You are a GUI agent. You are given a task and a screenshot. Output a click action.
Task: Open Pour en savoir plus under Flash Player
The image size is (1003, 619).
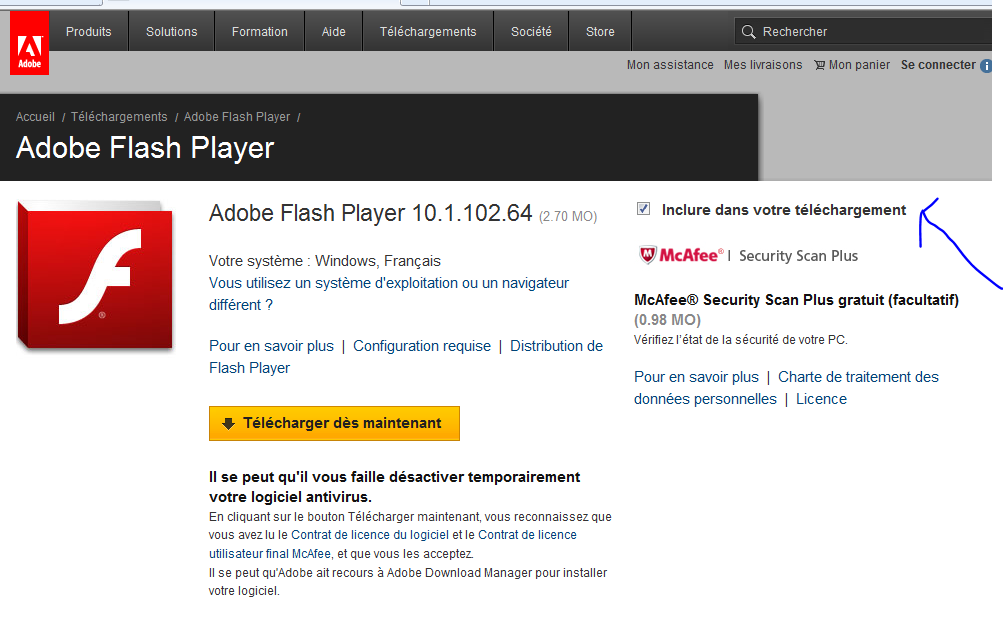(x=271, y=346)
